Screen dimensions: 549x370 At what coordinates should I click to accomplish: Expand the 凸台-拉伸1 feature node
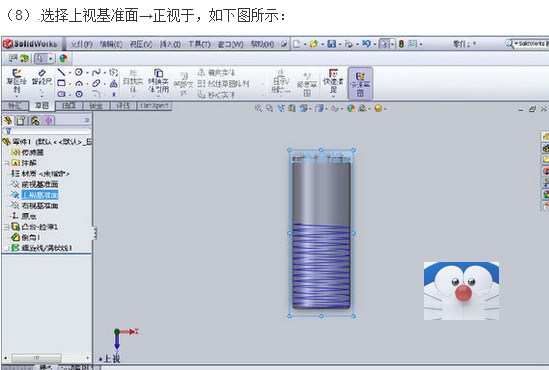click(x=6, y=227)
